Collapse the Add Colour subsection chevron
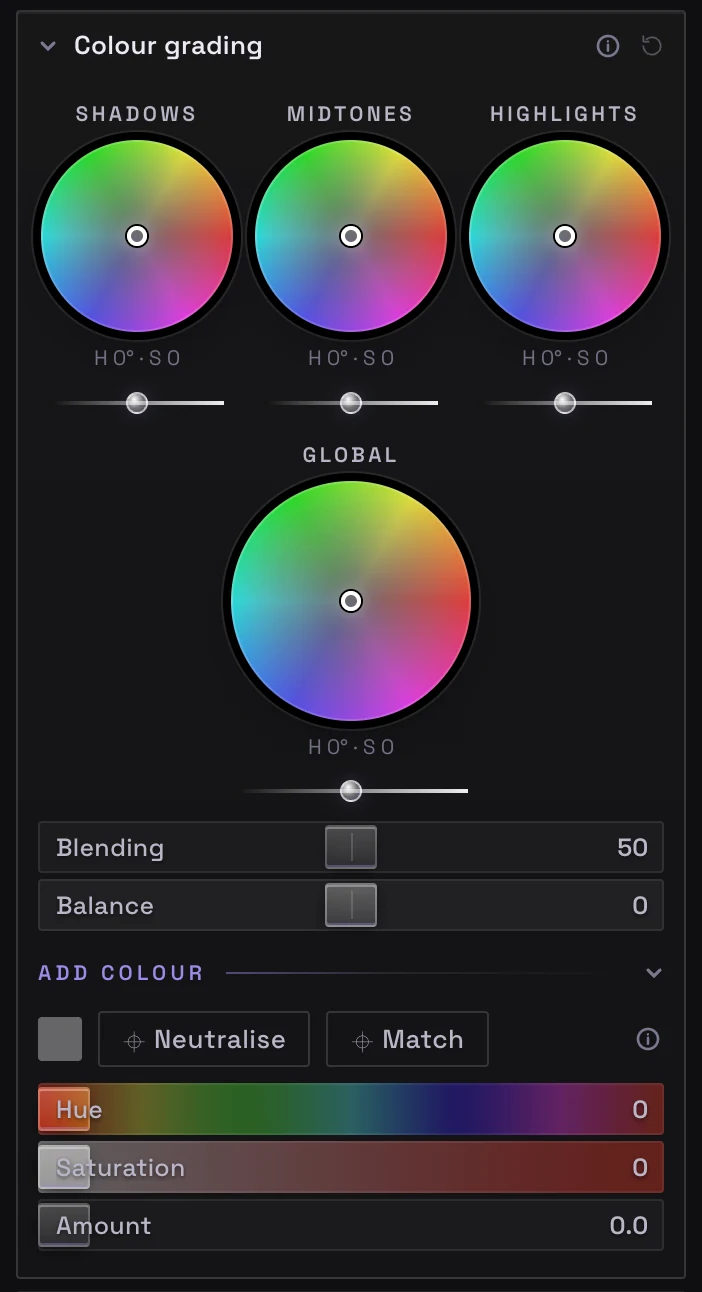This screenshot has height=1292, width=702. pyautogui.click(x=654, y=973)
